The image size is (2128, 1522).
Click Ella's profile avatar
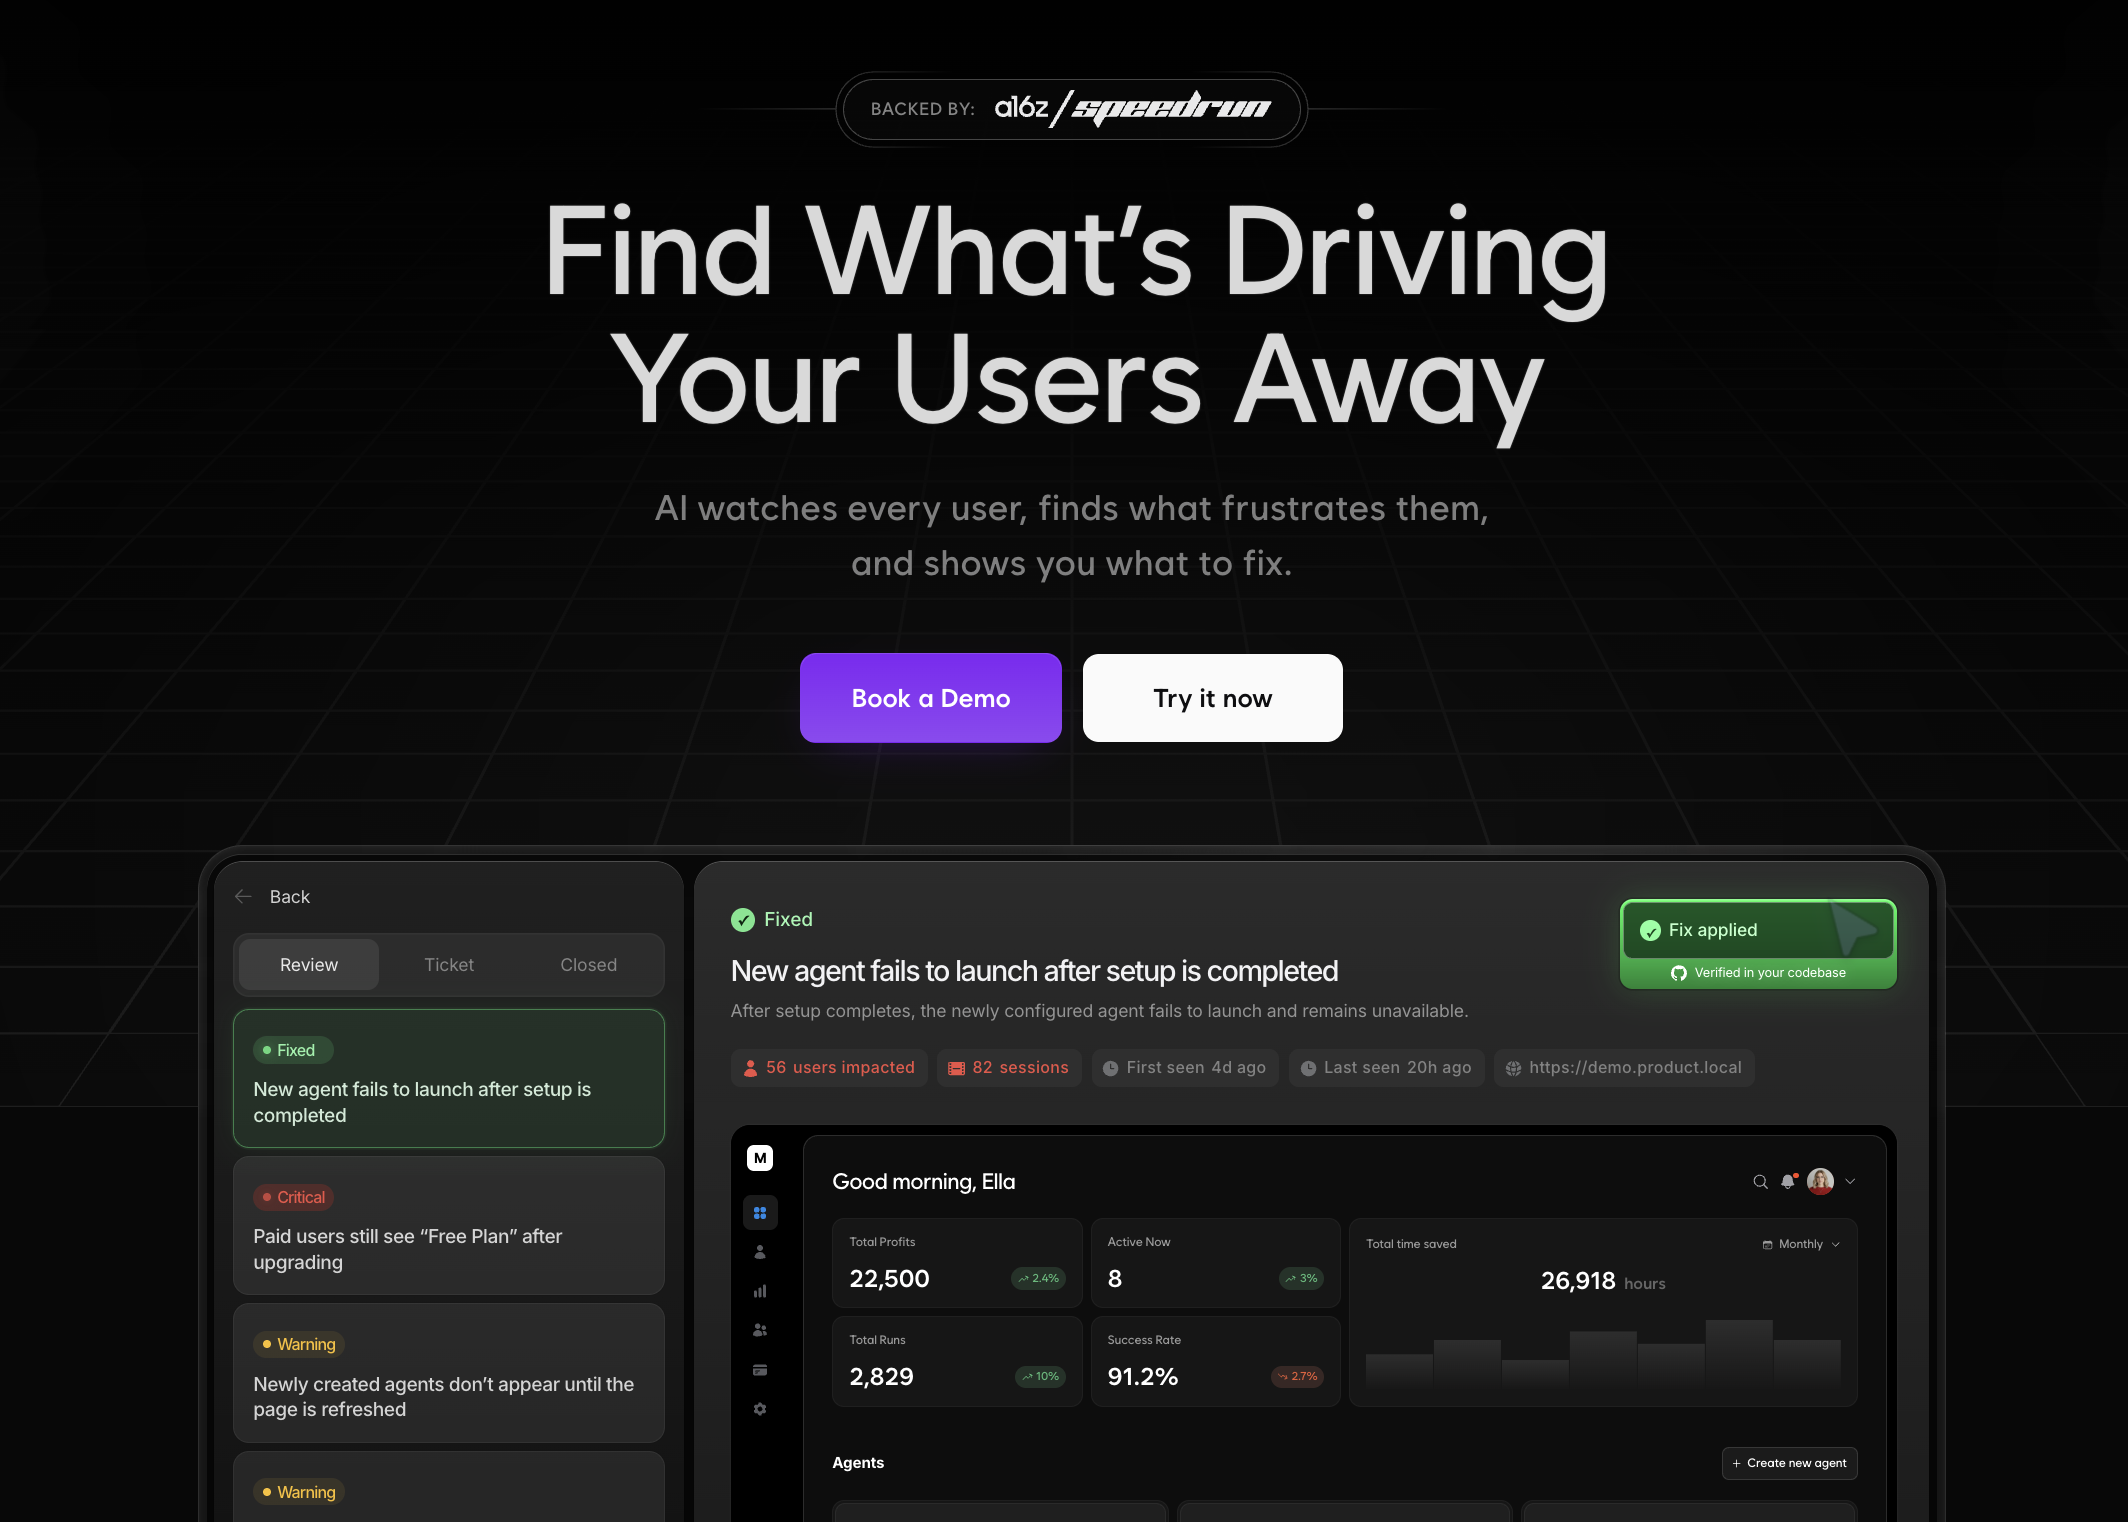[1821, 1182]
